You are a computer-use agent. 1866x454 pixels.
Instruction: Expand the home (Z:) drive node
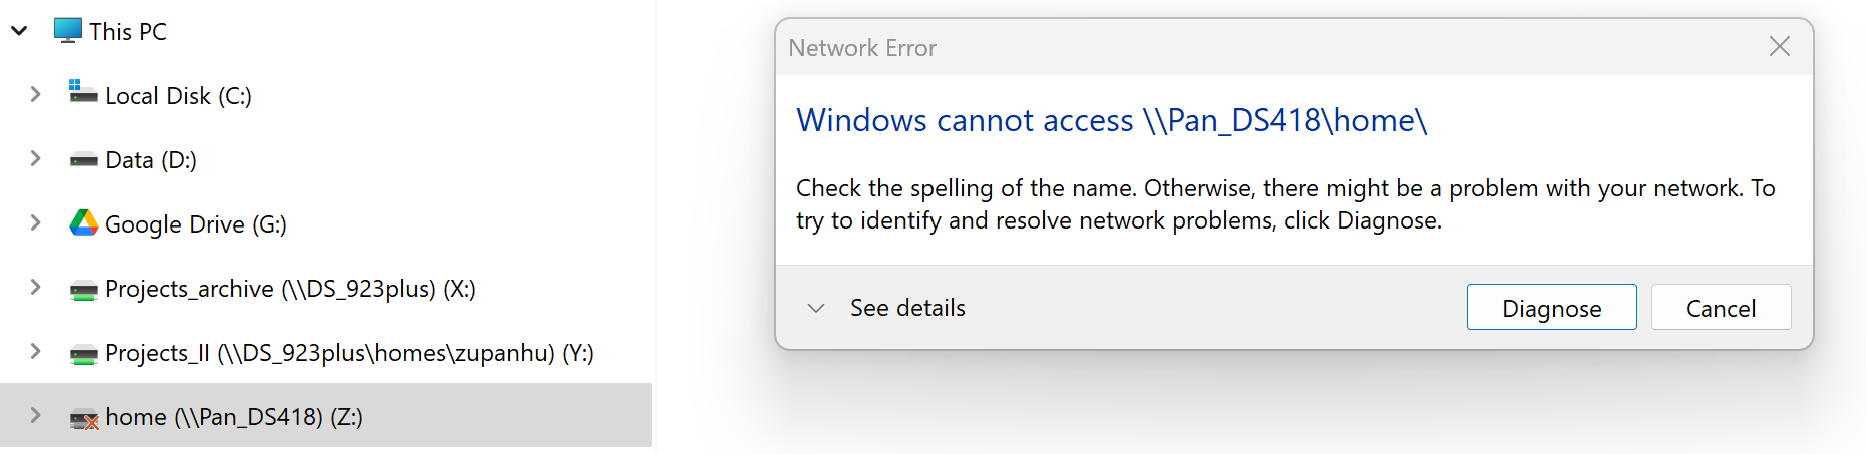pyautogui.click(x=35, y=415)
